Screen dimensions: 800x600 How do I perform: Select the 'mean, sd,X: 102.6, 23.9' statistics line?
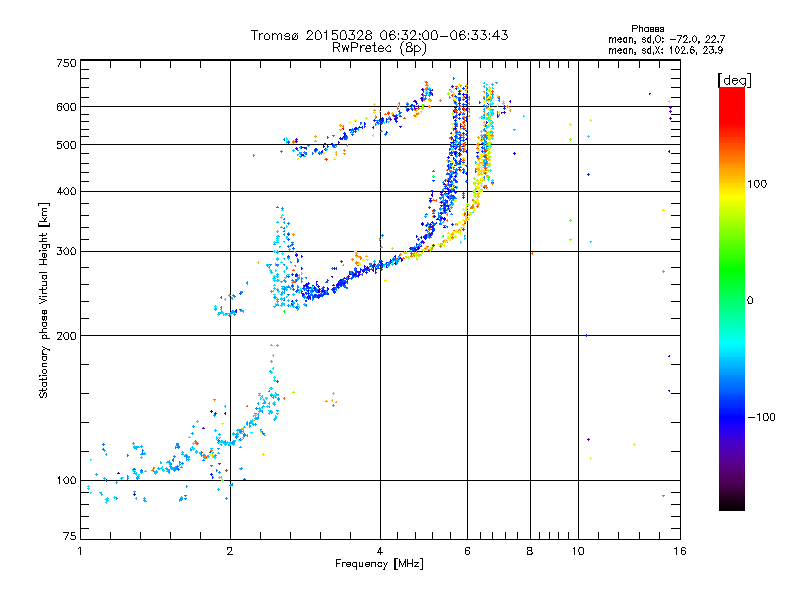coord(665,50)
